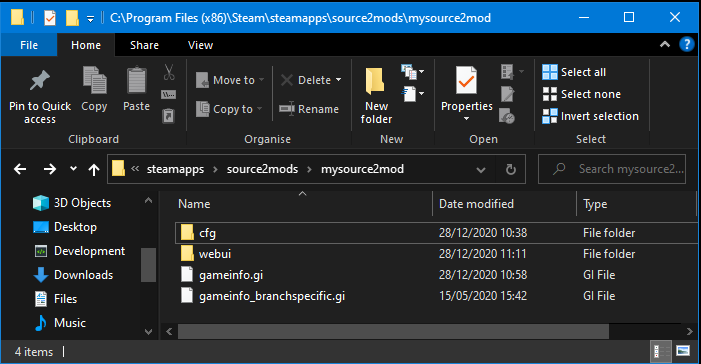Expand the Properties dropdown arrow
The height and width of the screenshot is (364, 701).
tap(466, 119)
